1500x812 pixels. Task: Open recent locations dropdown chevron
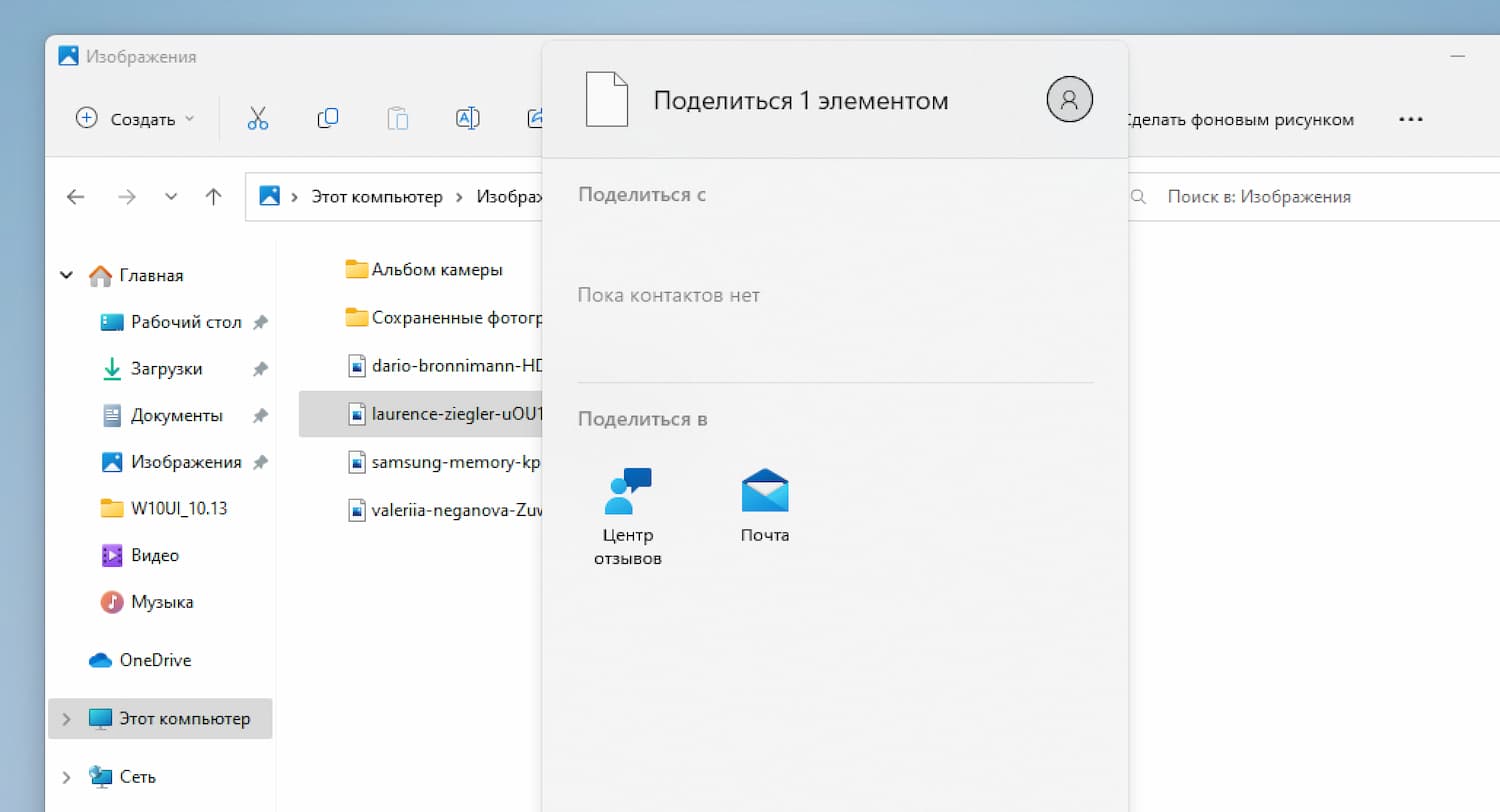[171, 197]
